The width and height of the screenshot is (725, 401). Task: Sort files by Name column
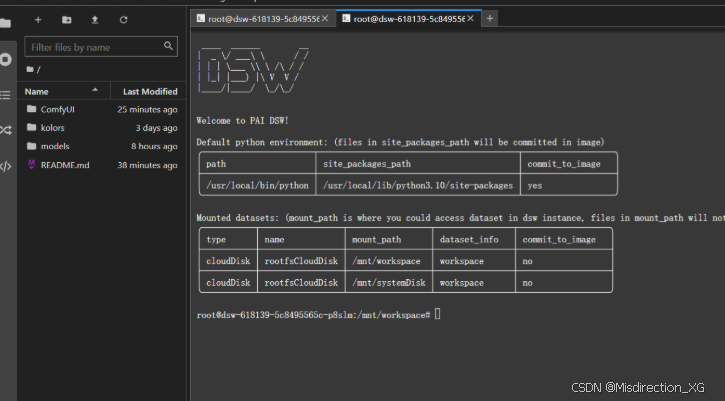[63, 91]
